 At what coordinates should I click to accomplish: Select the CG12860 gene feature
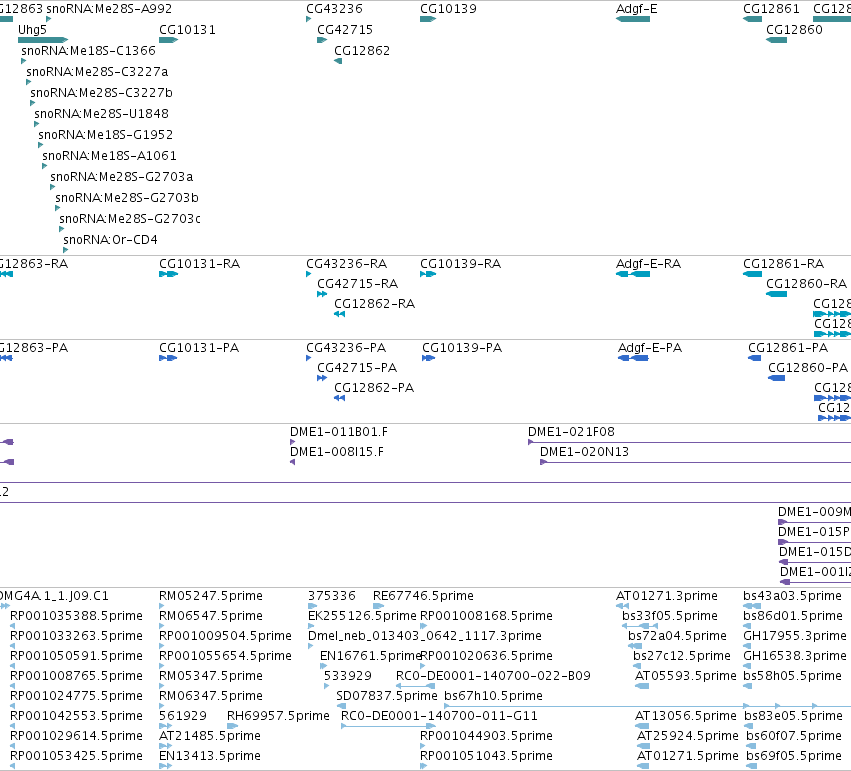click(777, 40)
